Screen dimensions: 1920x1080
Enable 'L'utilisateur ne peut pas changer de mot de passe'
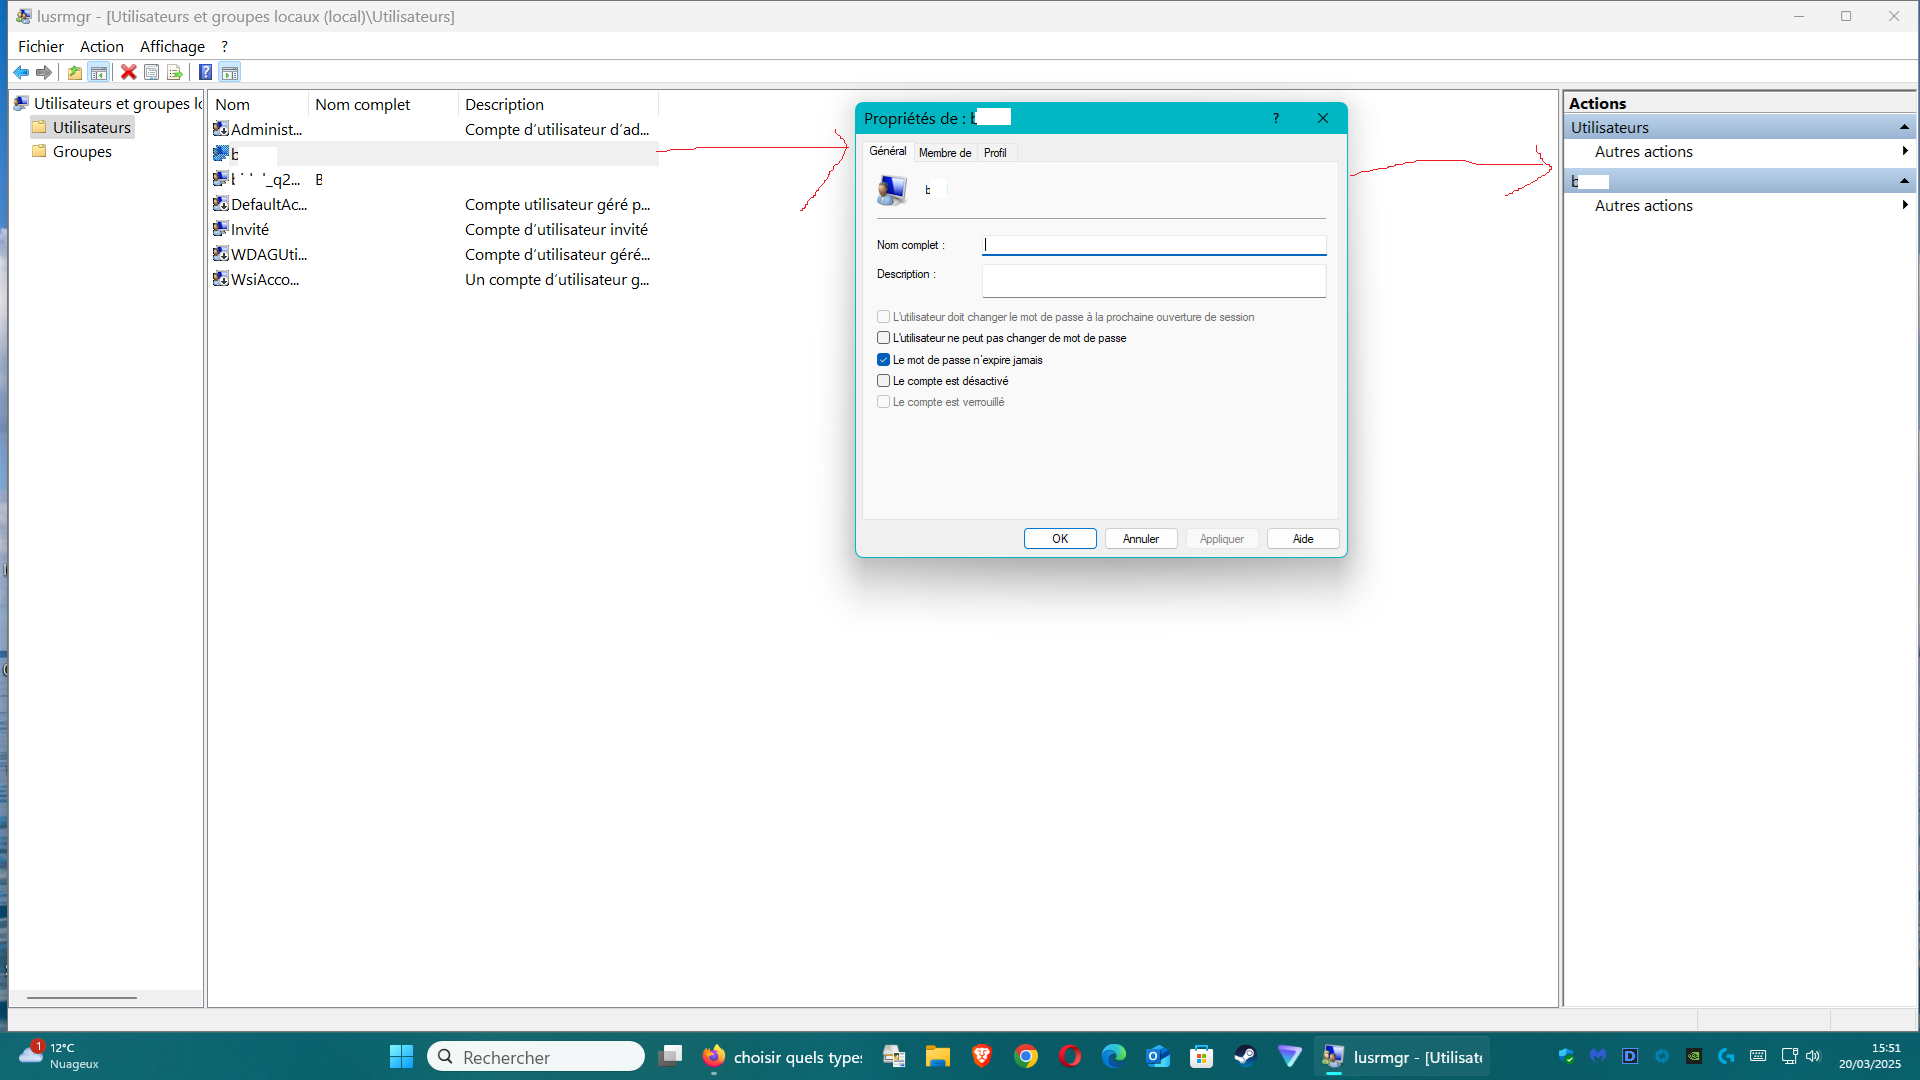[883, 338]
